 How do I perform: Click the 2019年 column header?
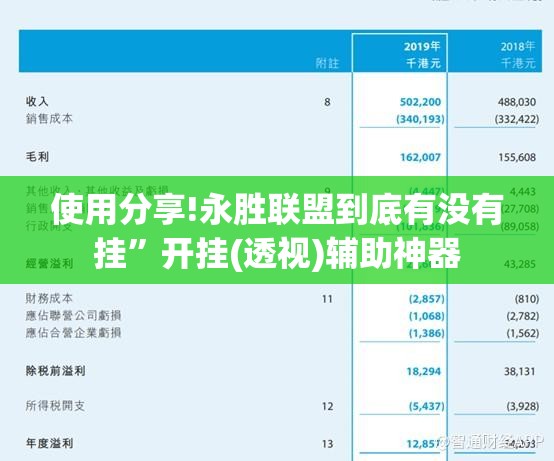422,46
